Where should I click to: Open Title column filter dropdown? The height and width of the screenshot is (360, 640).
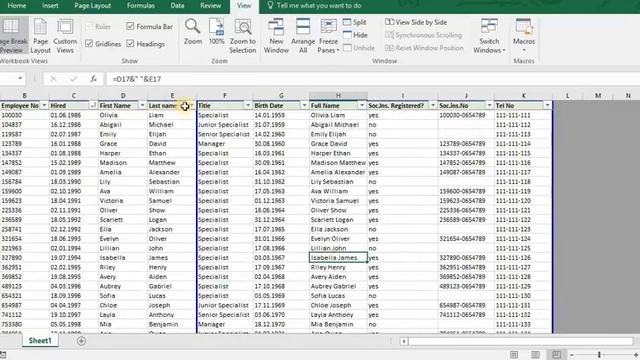248,106
